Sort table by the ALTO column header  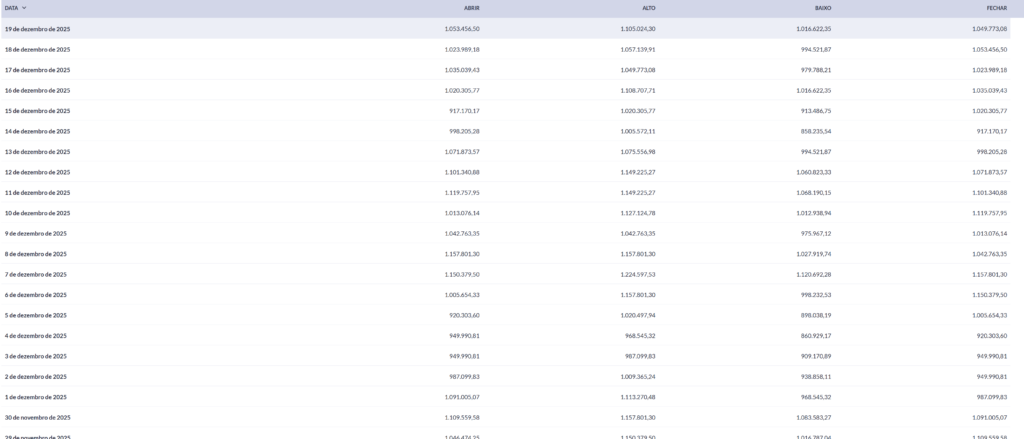tap(648, 7)
